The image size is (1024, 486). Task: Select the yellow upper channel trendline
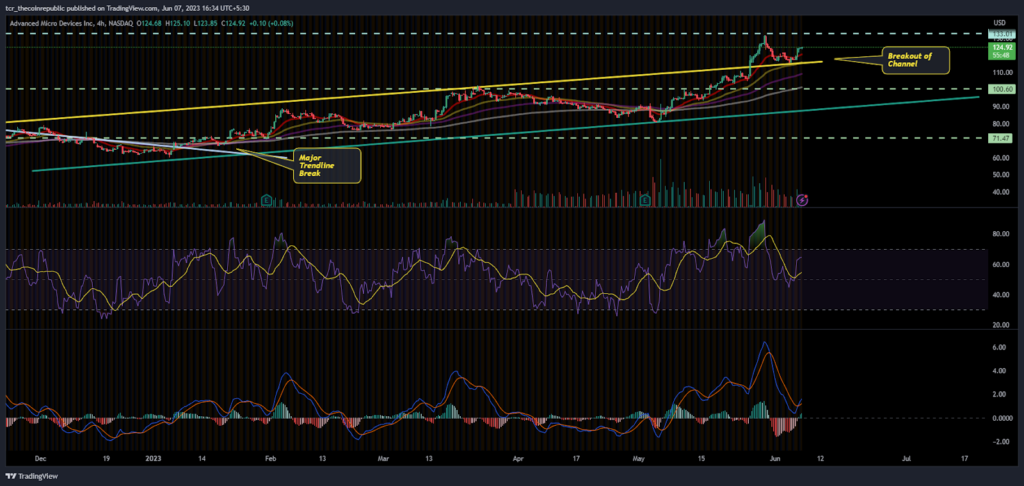click(x=413, y=91)
